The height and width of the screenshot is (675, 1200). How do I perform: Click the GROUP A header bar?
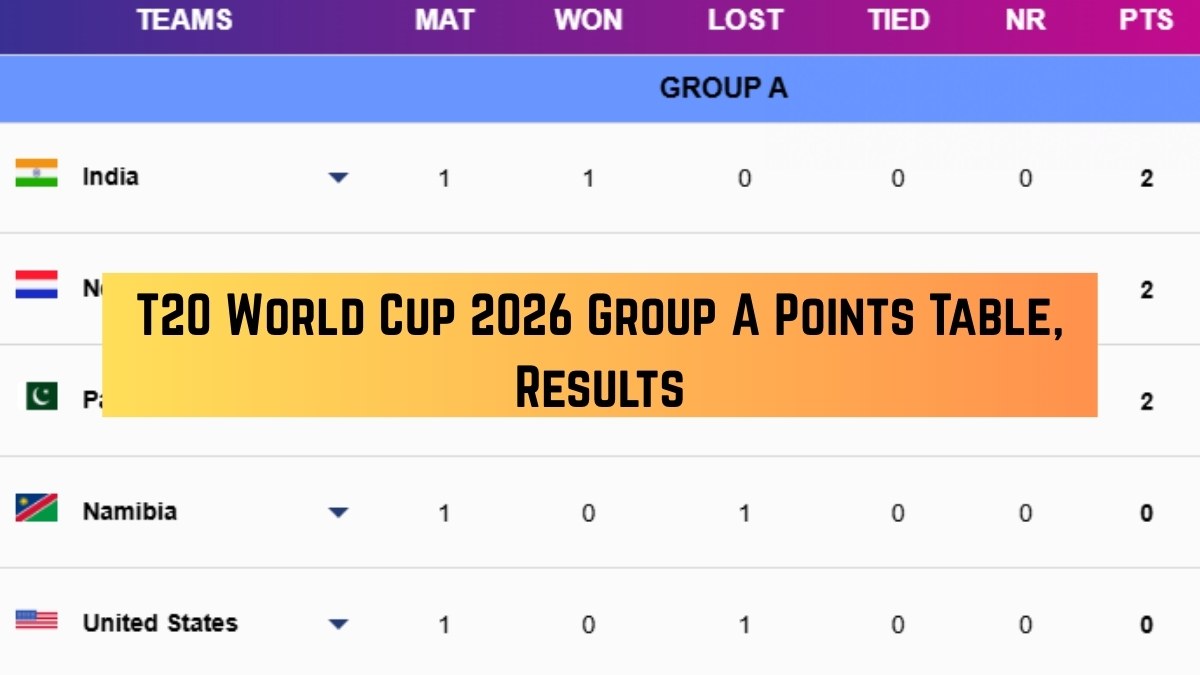point(722,88)
